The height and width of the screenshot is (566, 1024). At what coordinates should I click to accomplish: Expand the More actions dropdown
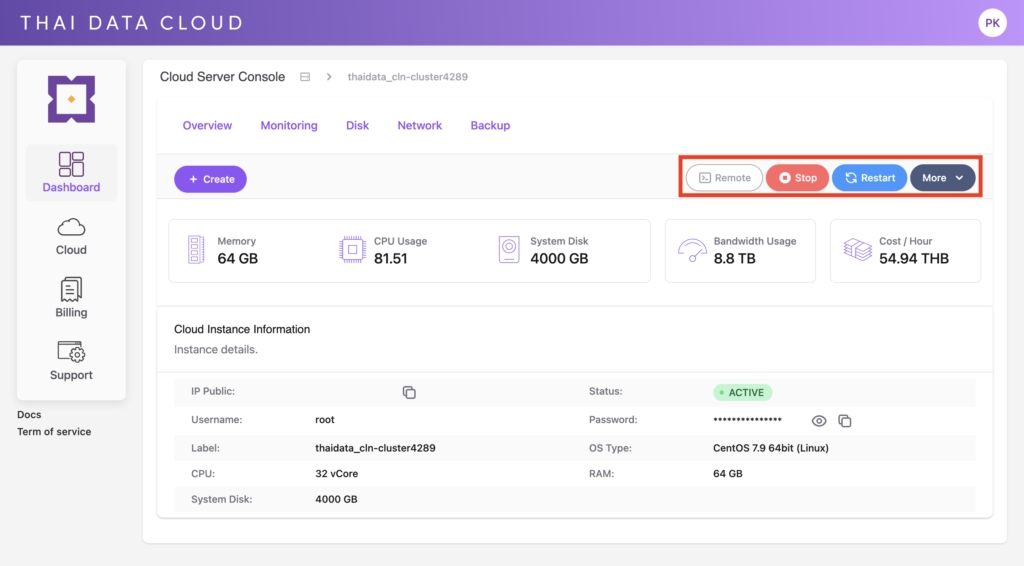point(942,178)
